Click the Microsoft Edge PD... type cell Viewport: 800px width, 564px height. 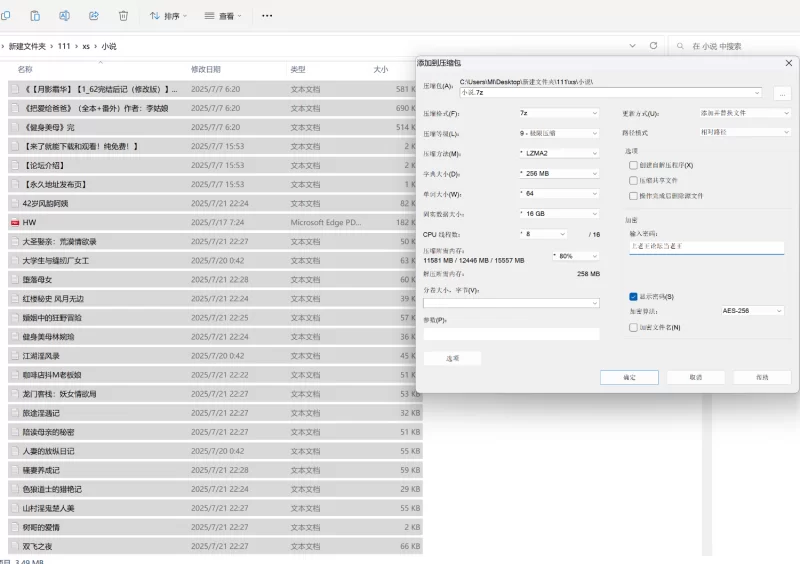tap(326, 223)
